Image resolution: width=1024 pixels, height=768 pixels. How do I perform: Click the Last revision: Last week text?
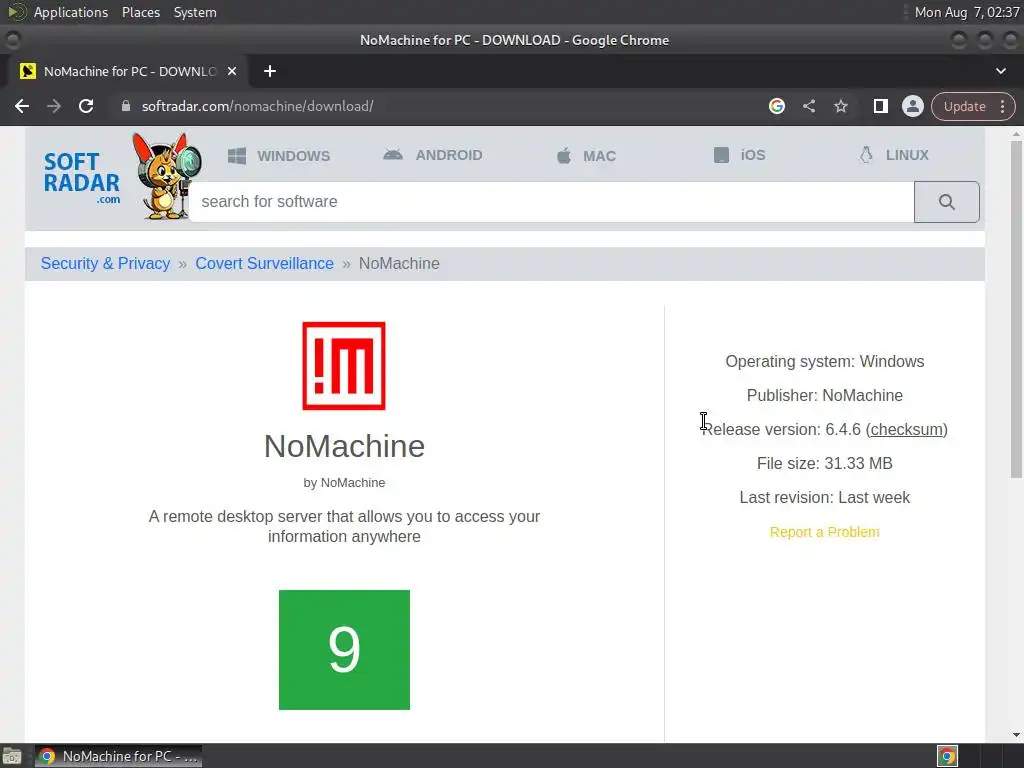click(824, 497)
